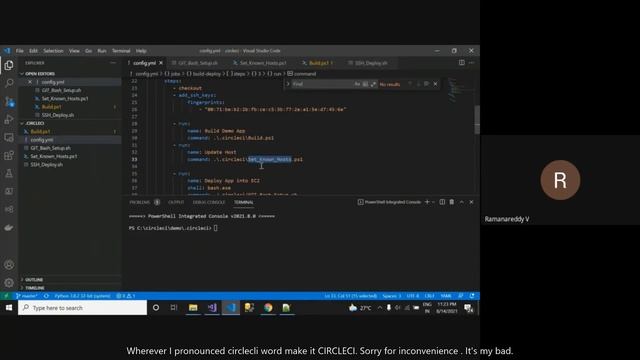Open the Selection menu
Image resolution: width=640 pixels, height=360 pixels.
click(x=53, y=51)
